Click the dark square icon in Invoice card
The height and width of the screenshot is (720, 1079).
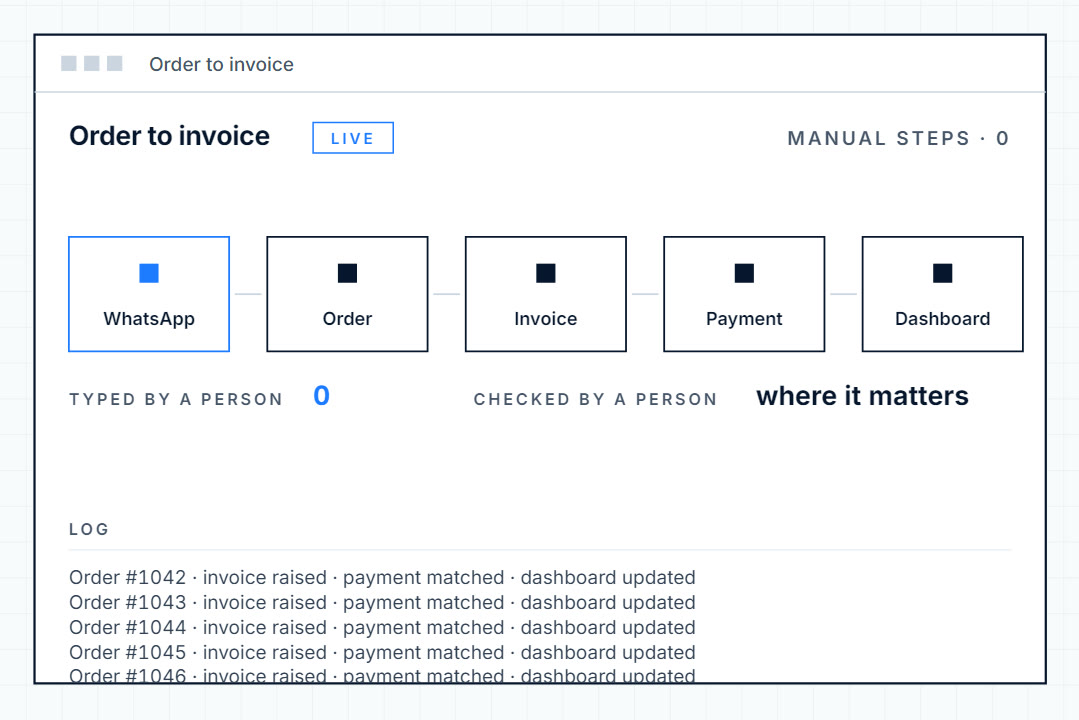pos(546,273)
